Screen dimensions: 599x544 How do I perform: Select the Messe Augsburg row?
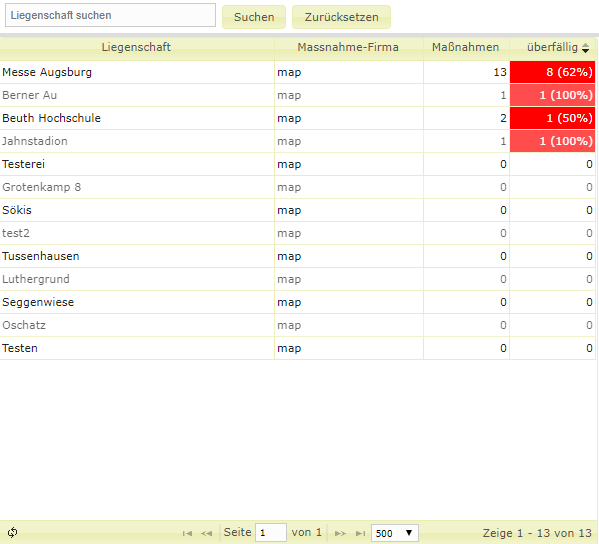(298, 72)
